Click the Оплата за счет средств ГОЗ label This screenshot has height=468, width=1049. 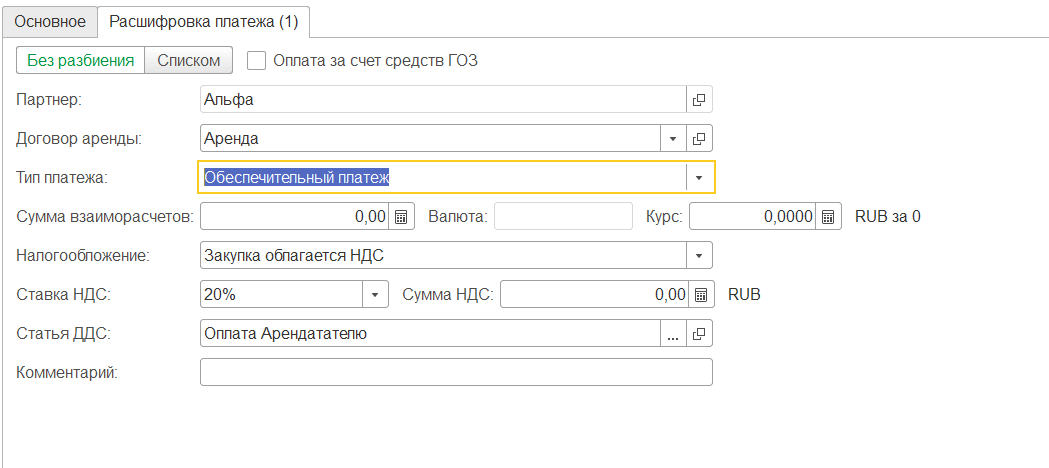(375, 60)
